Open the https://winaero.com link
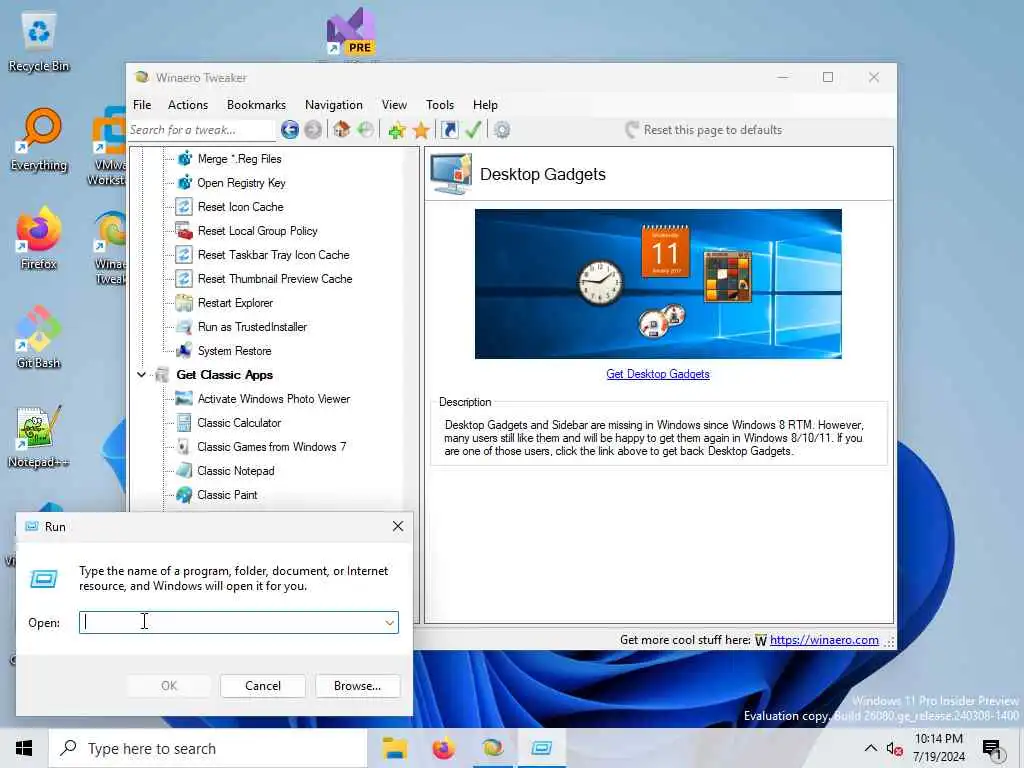Viewport: 1024px width, 768px height. click(x=824, y=640)
